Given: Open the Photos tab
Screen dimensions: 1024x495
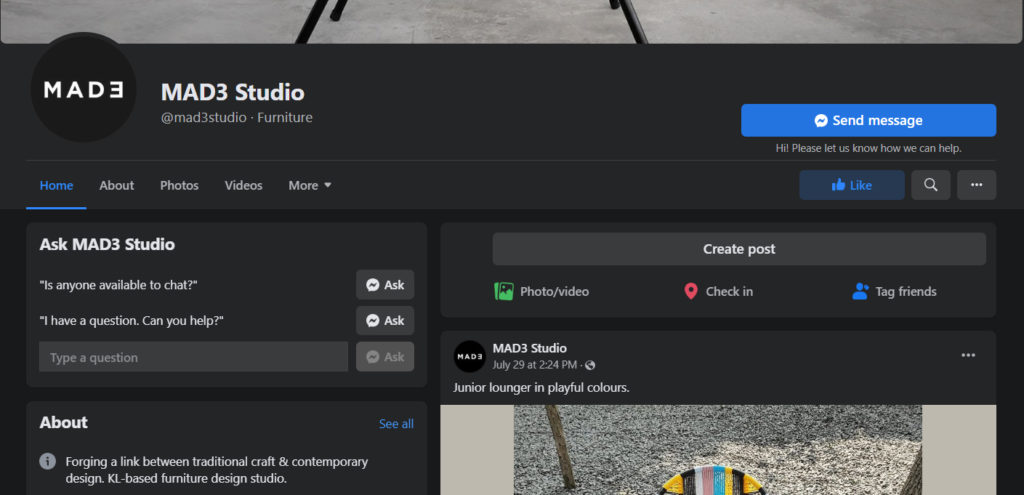Looking at the screenshot, I should point(179,185).
